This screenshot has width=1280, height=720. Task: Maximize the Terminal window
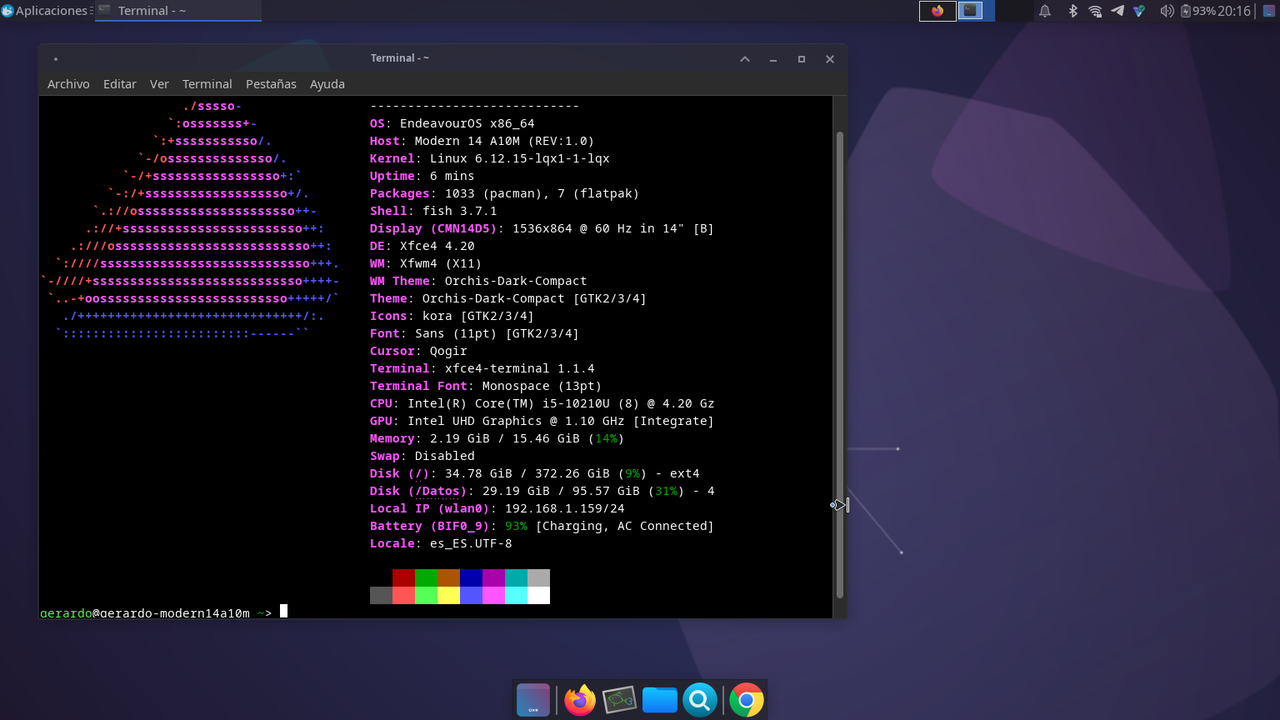coord(801,59)
